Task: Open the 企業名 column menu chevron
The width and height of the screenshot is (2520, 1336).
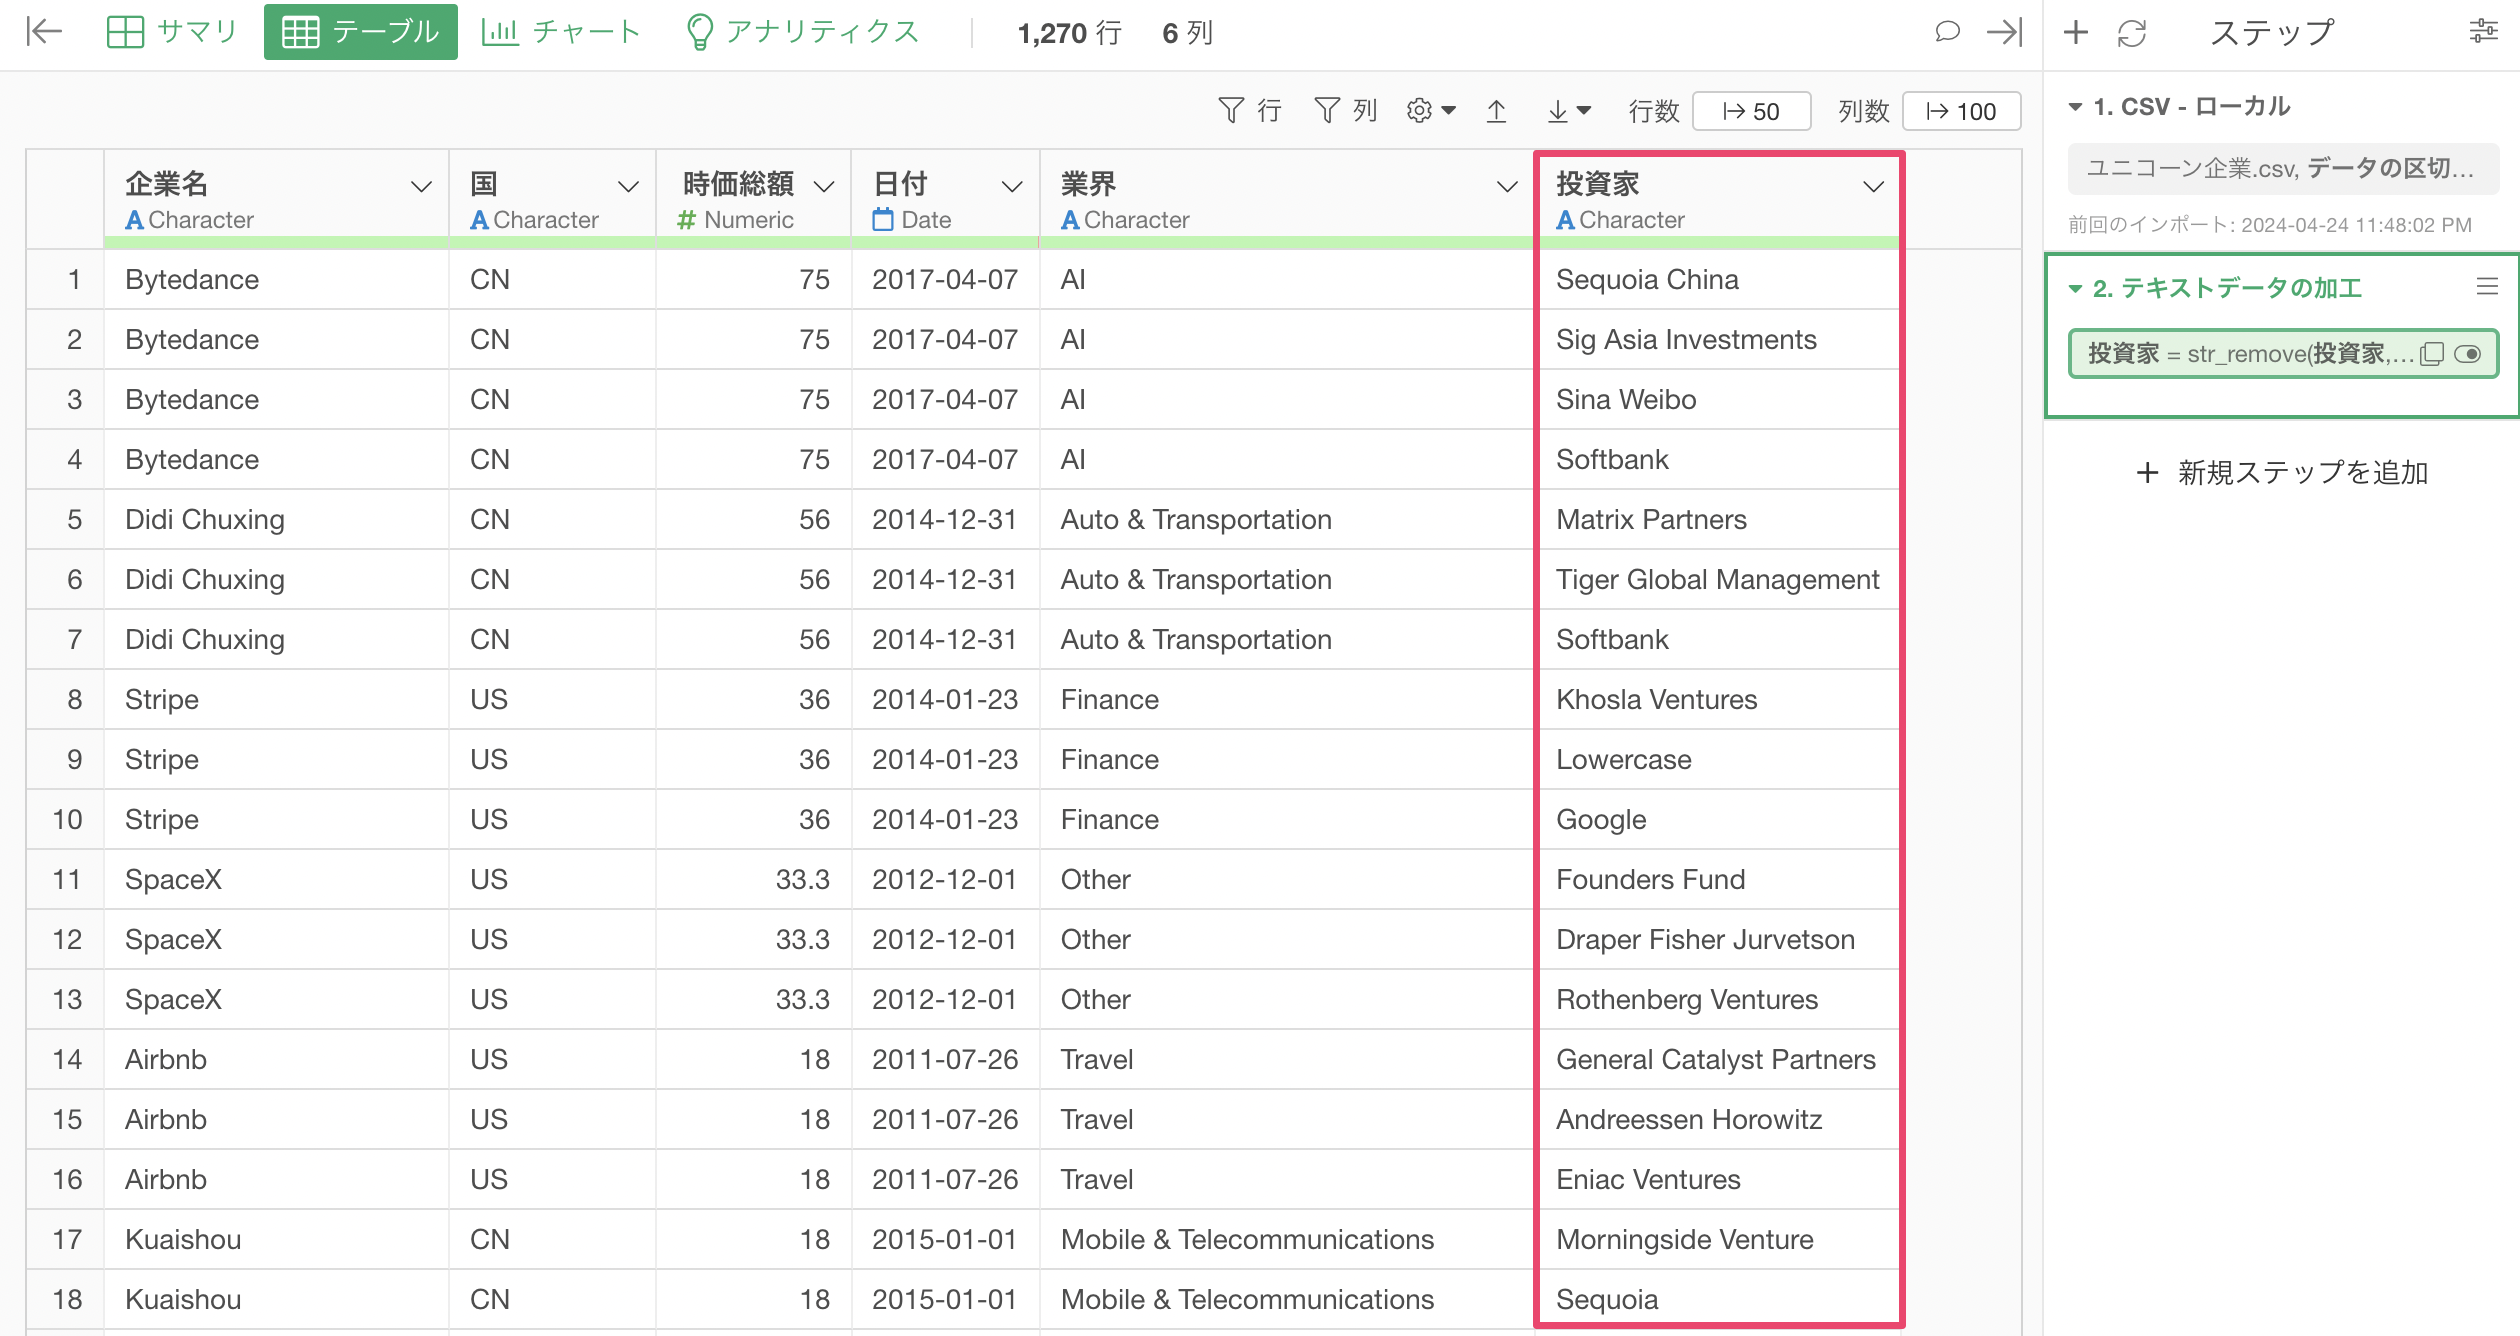Action: pos(421,186)
